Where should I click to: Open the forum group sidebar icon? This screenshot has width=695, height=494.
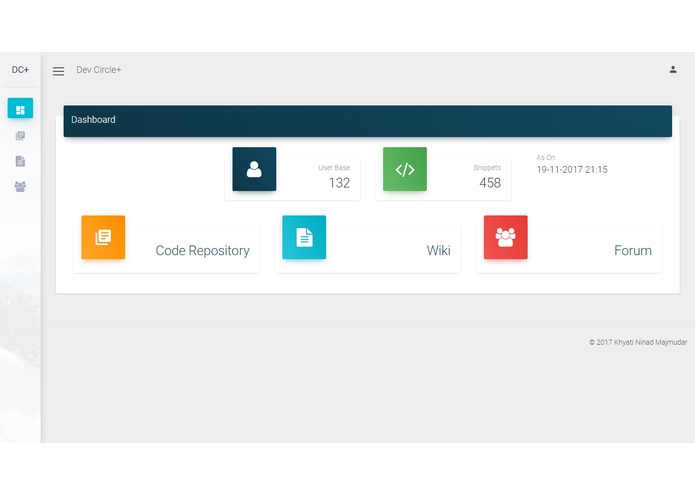20,187
